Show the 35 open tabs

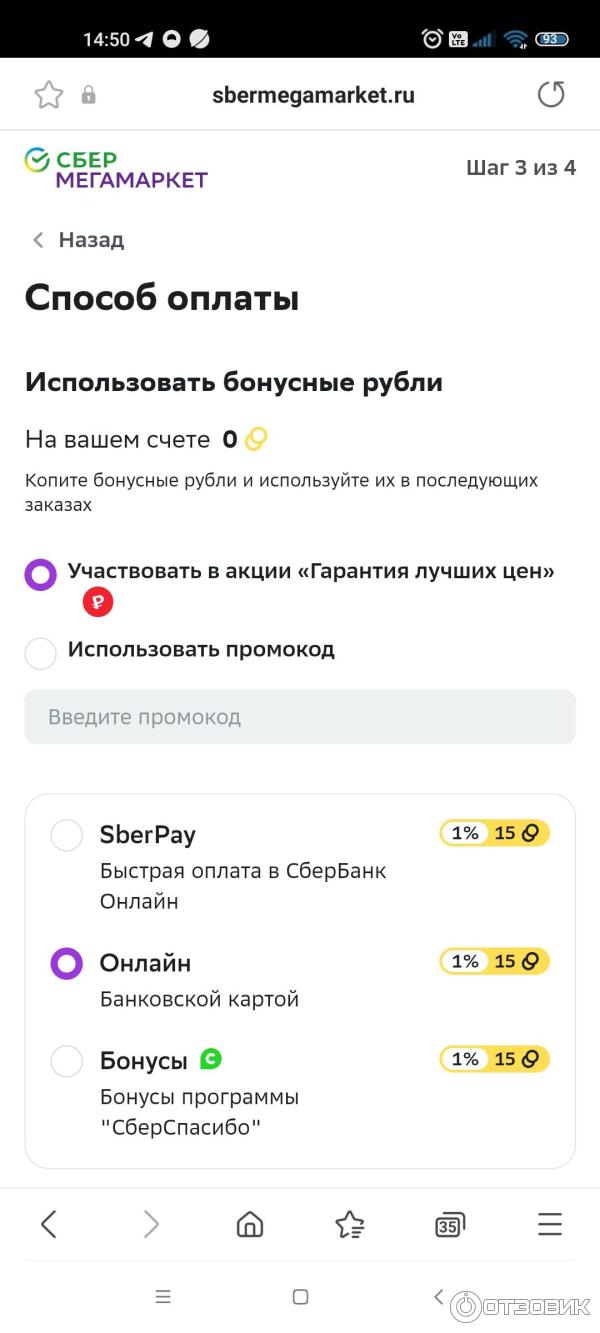click(450, 1224)
